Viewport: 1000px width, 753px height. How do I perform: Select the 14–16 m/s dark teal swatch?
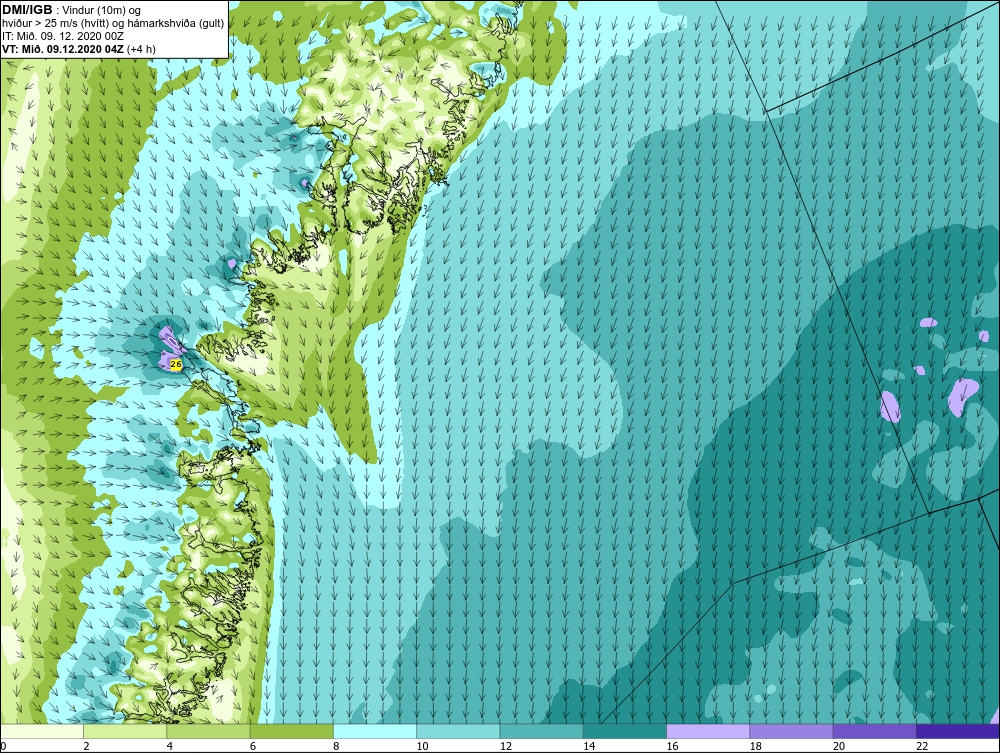point(624,731)
